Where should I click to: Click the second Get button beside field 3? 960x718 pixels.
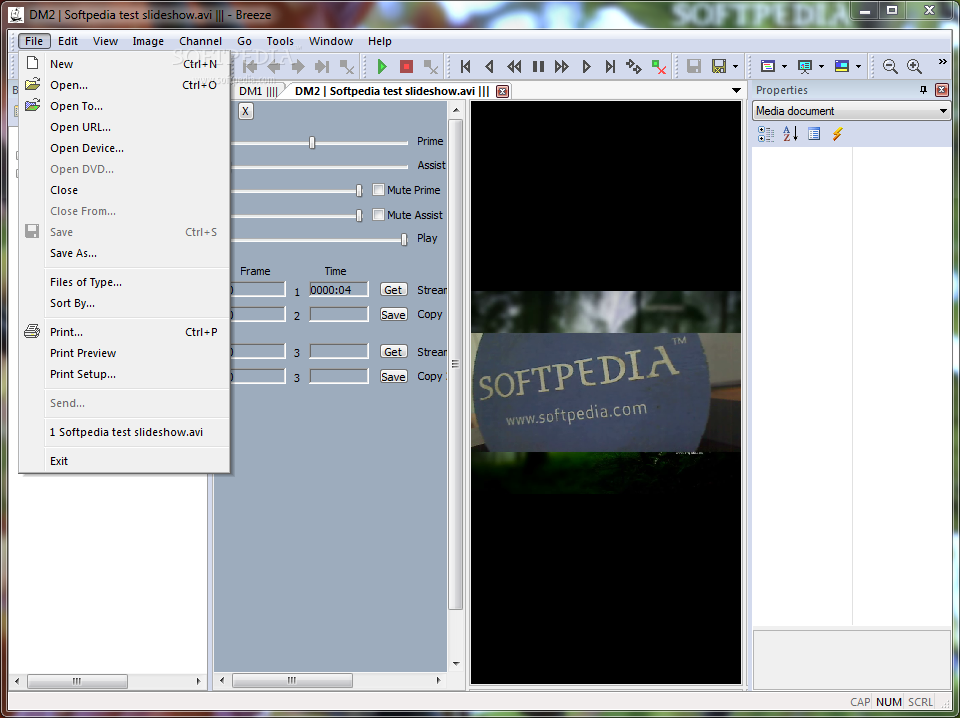pyautogui.click(x=393, y=351)
